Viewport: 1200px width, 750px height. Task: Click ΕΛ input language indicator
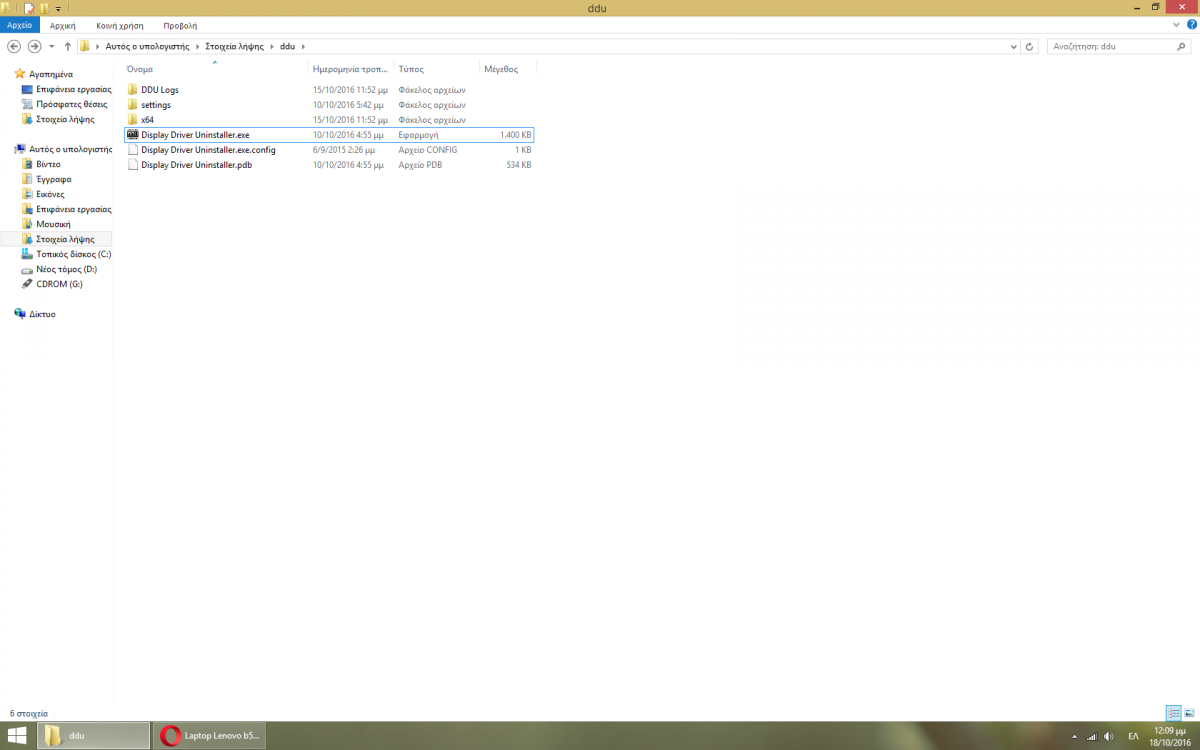tap(1133, 737)
